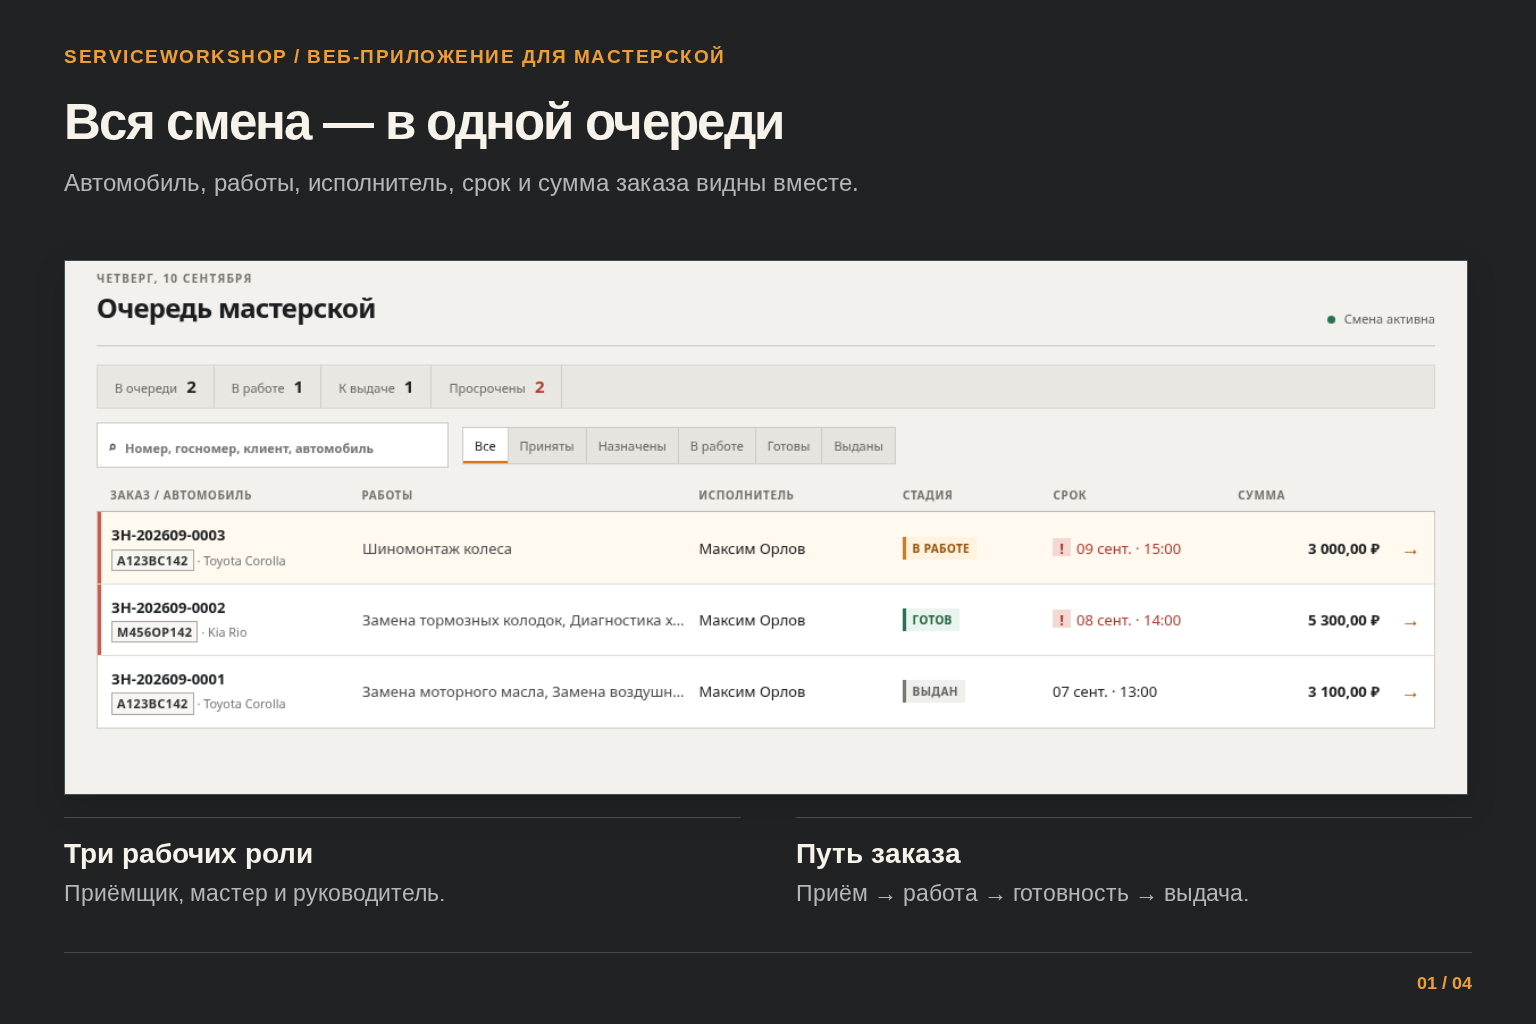
Task: Switch to the 'Назначены' filter tab
Action: pyautogui.click(x=632, y=446)
